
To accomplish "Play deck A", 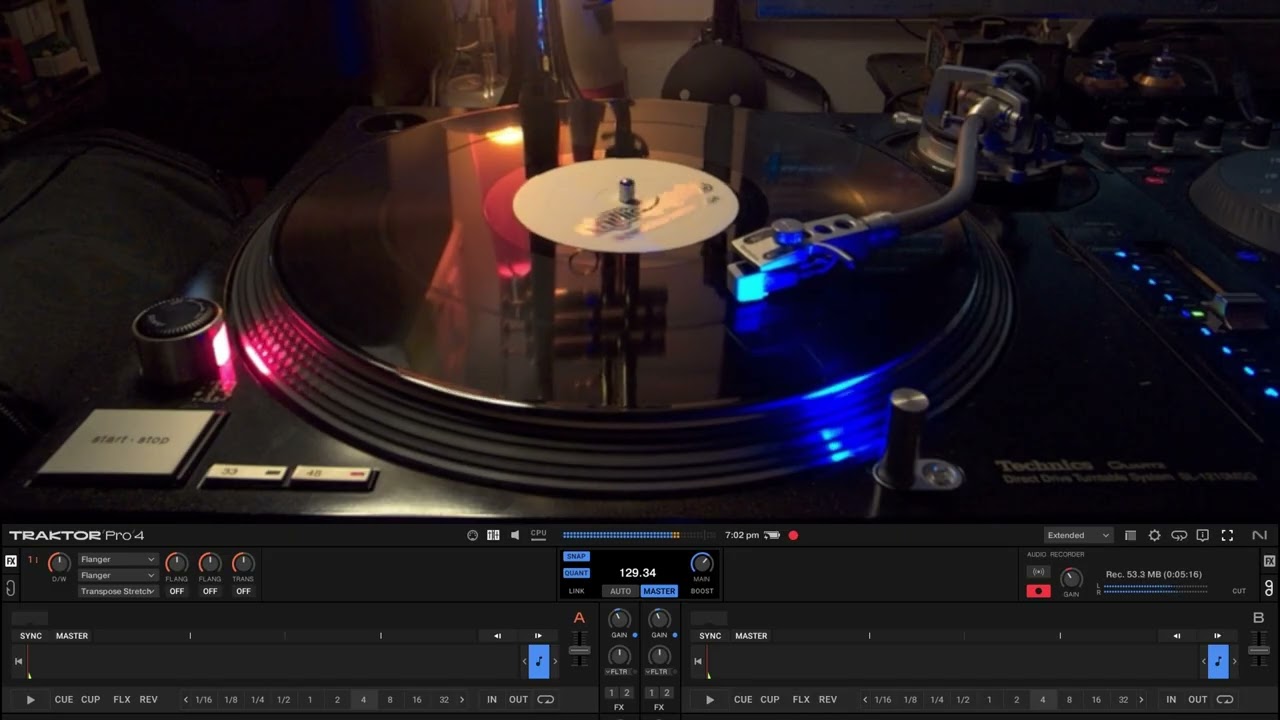I will 30,700.
